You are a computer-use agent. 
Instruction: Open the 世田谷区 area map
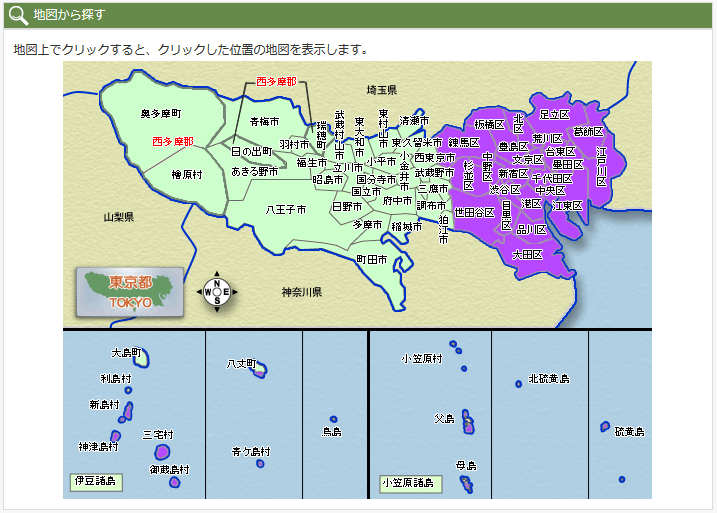[x=474, y=212]
